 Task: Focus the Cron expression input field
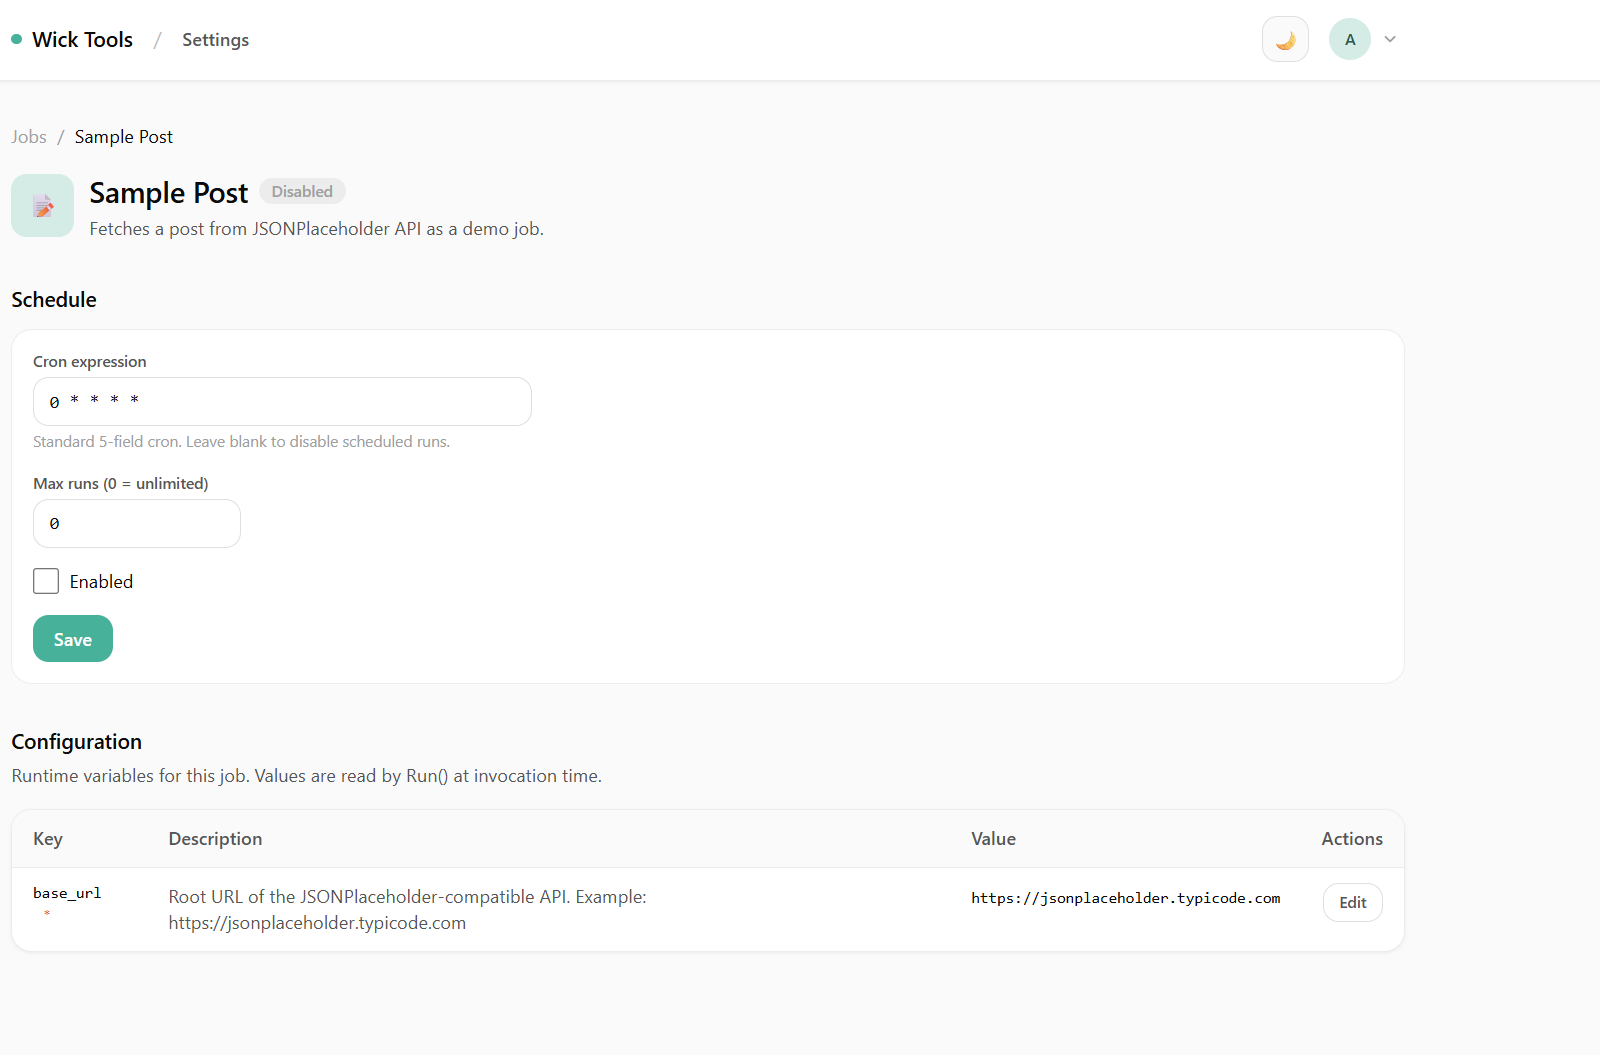tap(282, 401)
